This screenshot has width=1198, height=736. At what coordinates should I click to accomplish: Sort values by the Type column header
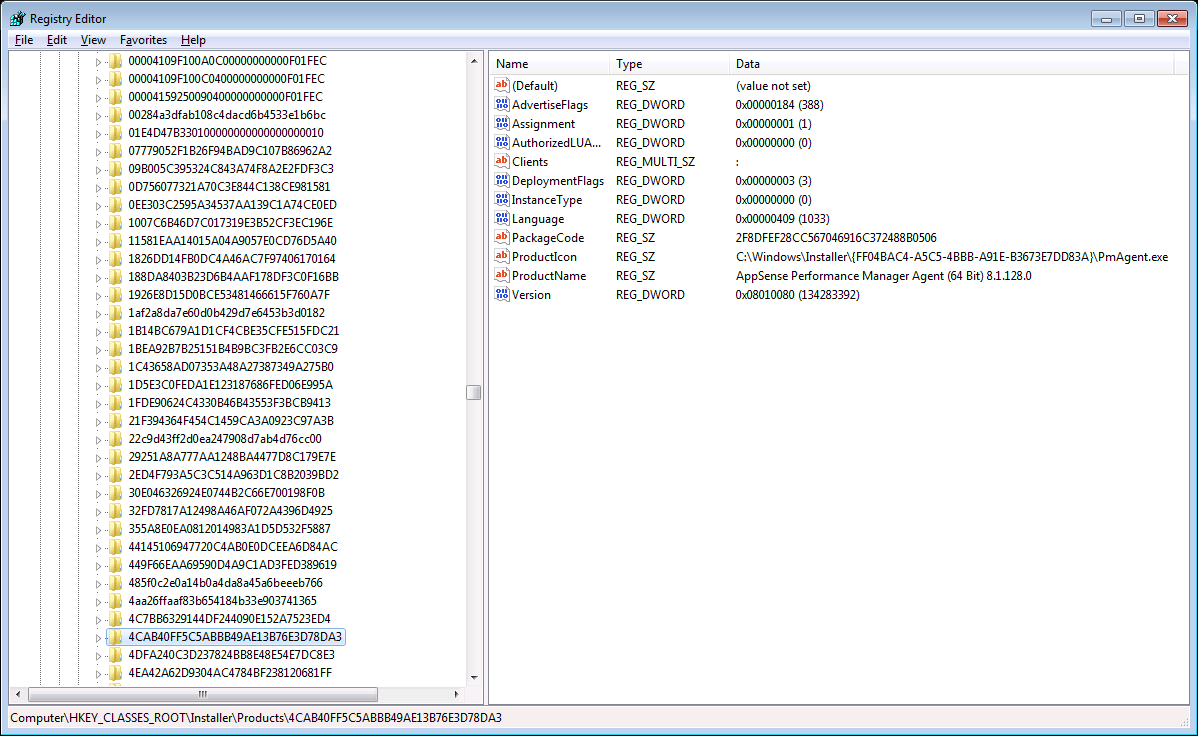[669, 64]
